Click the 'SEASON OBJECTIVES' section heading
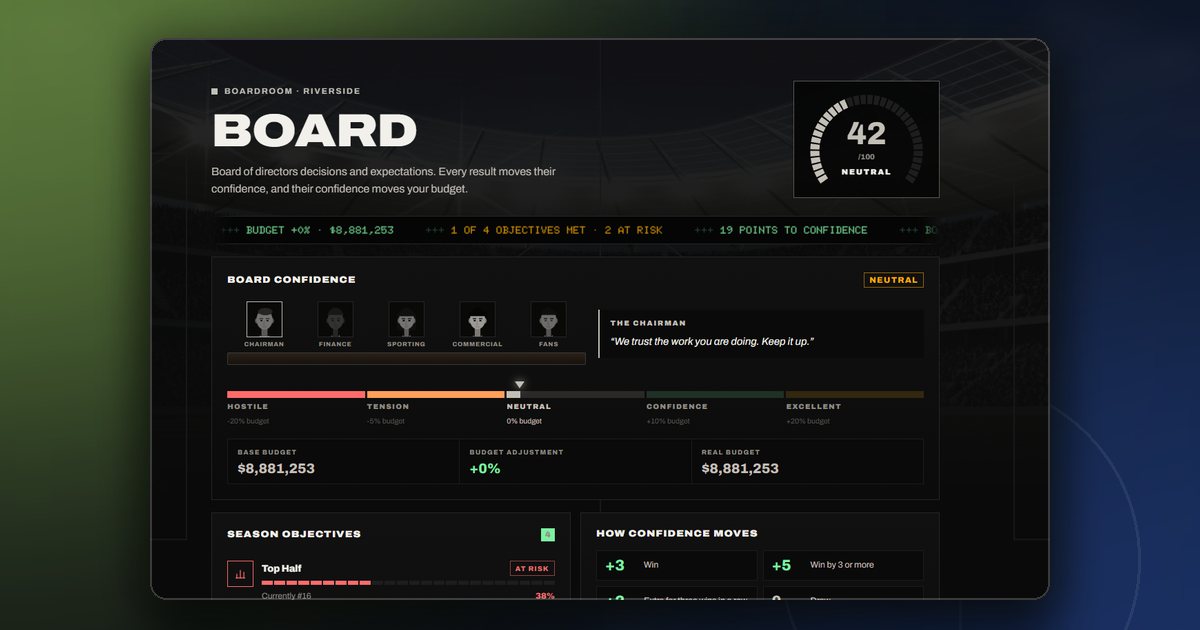This screenshot has height=630, width=1200. (294, 534)
